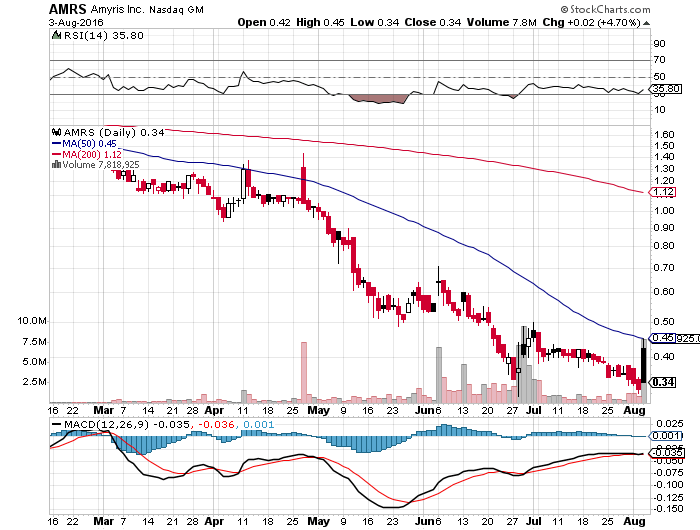The width and height of the screenshot is (700, 530).
Task: Click the Amyris Inc. company name
Action: coord(117,9)
